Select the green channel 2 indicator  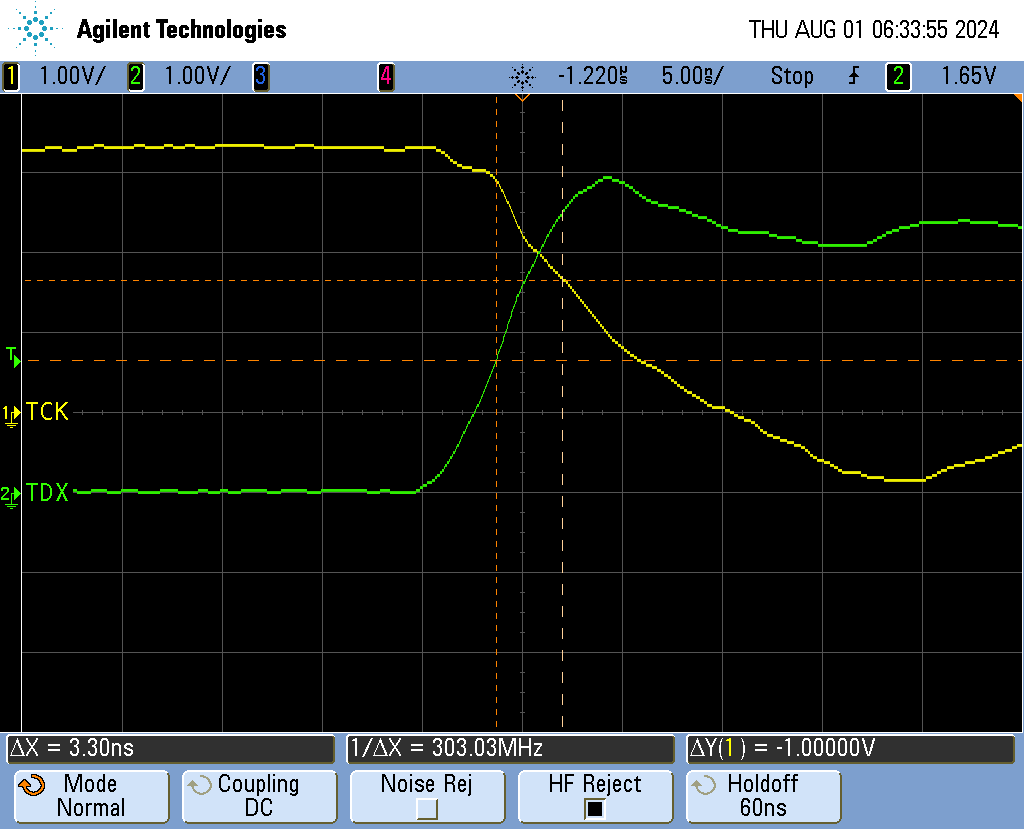136,76
